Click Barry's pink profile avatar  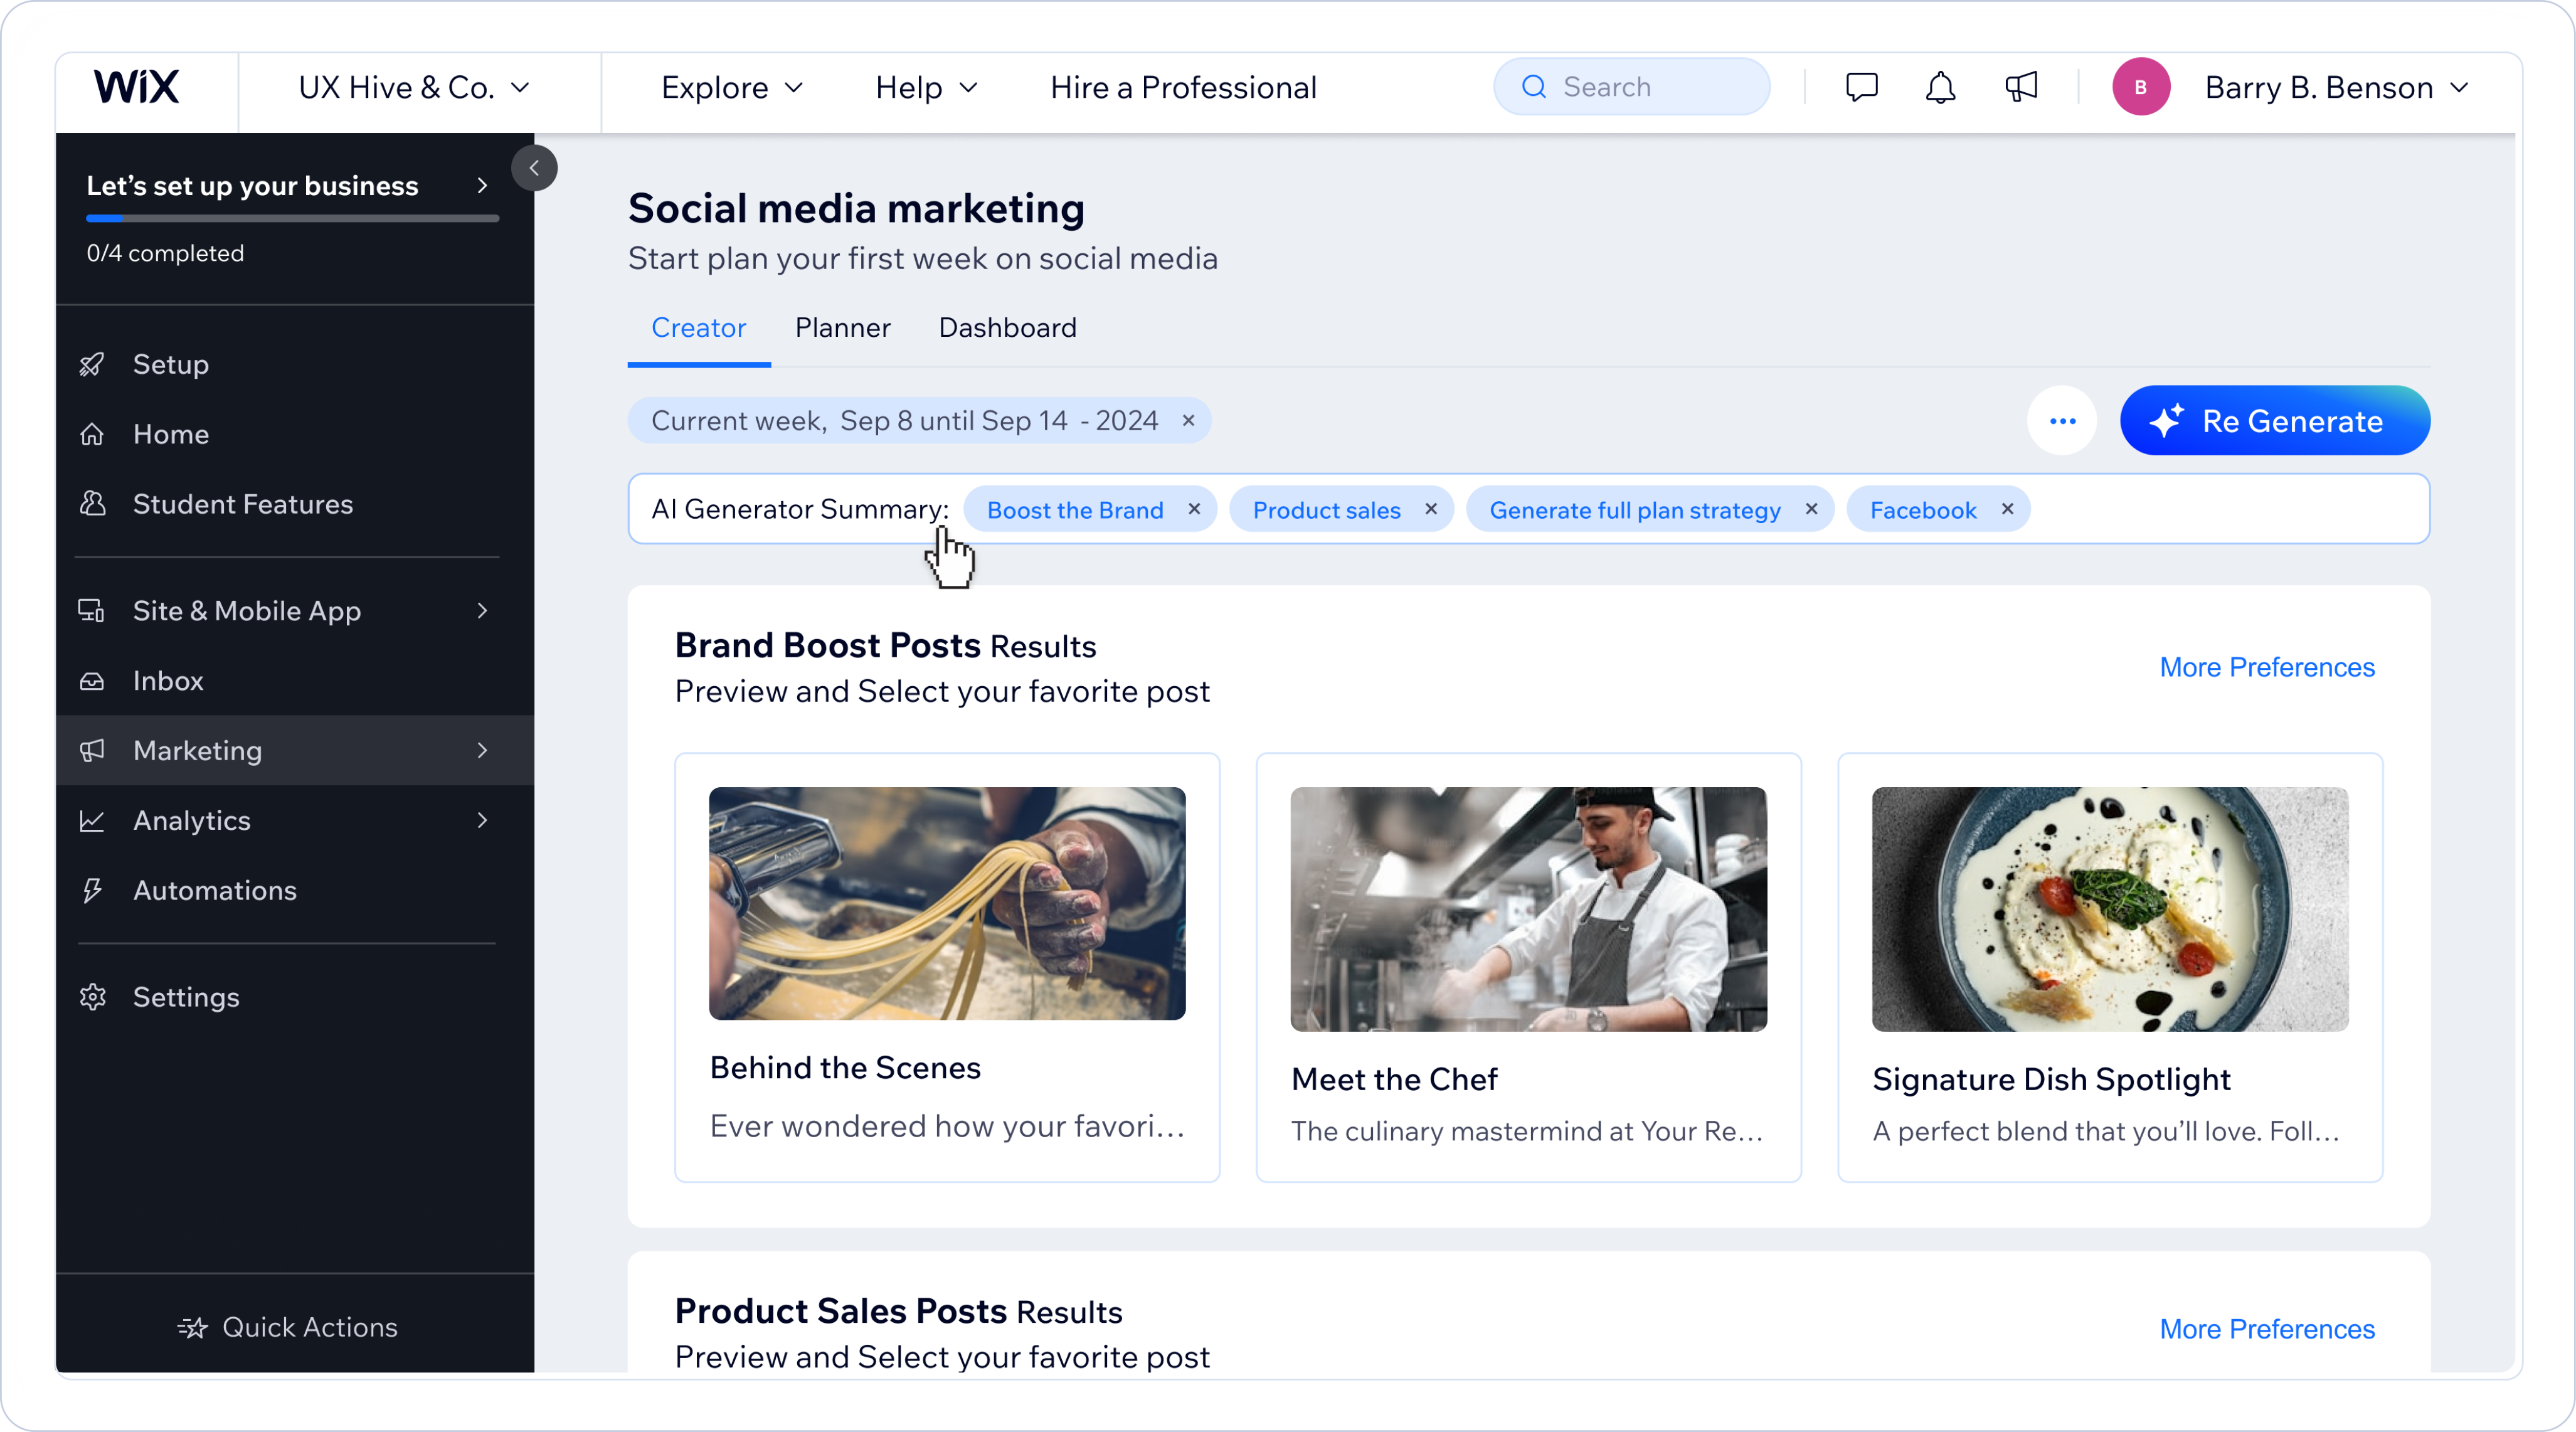click(x=2141, y=88)
